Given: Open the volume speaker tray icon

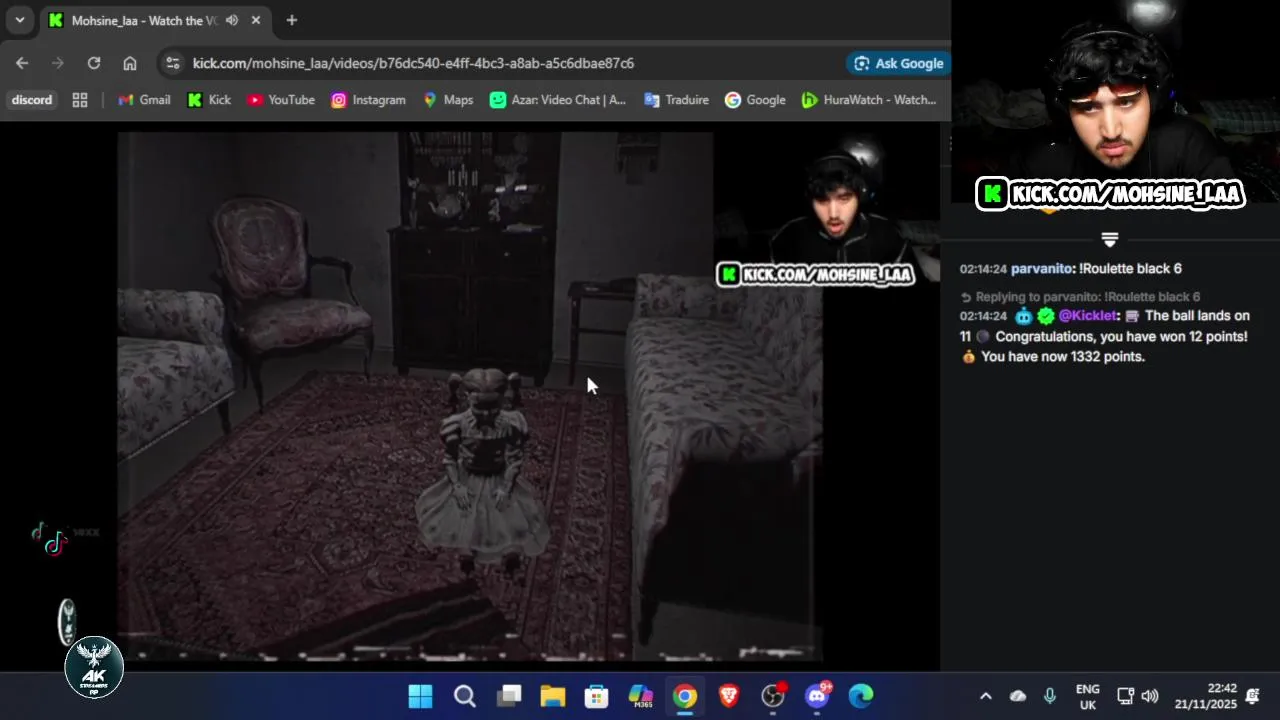Looking at the screenshot, I should coord(1150,696).
